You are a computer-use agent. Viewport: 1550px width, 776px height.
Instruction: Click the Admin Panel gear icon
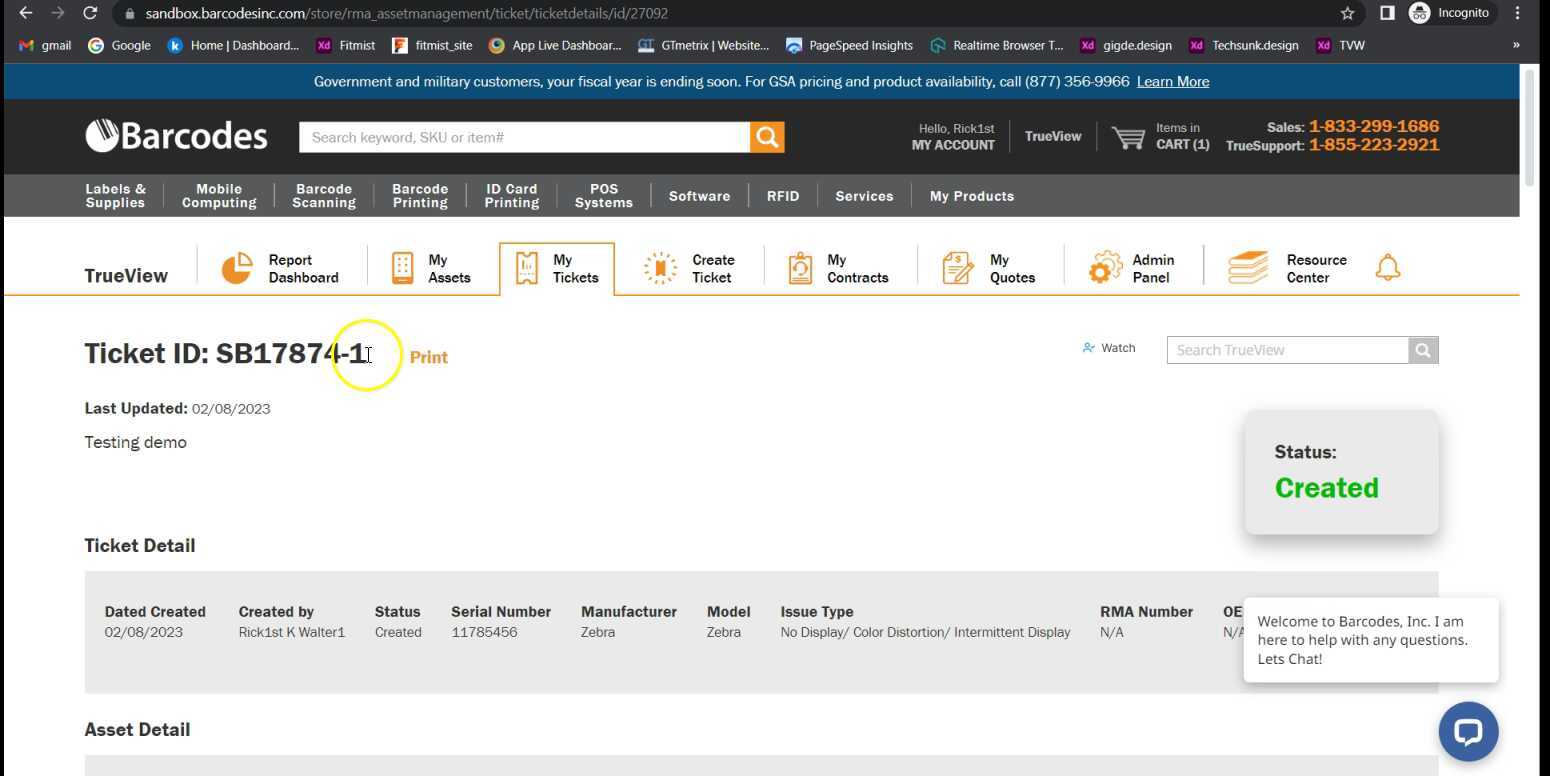1105,268
